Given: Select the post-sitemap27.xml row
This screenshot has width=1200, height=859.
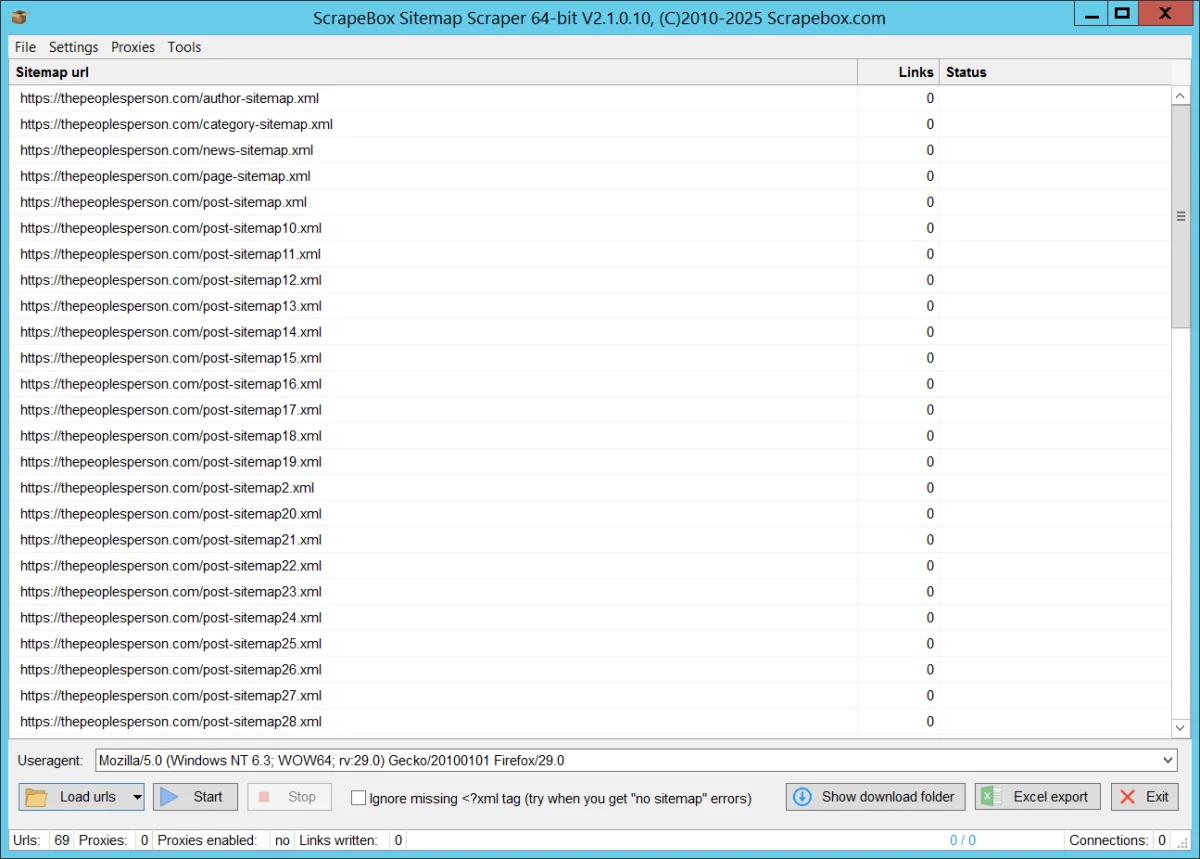Looking at the screenshot, I should (590, 696).
